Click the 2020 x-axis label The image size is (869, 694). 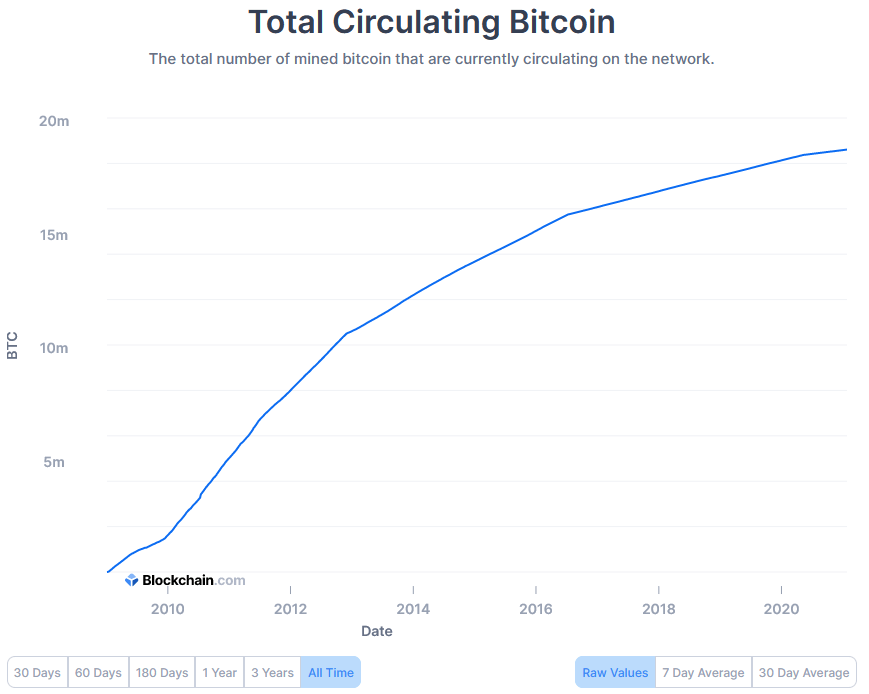tap(781, 608)
